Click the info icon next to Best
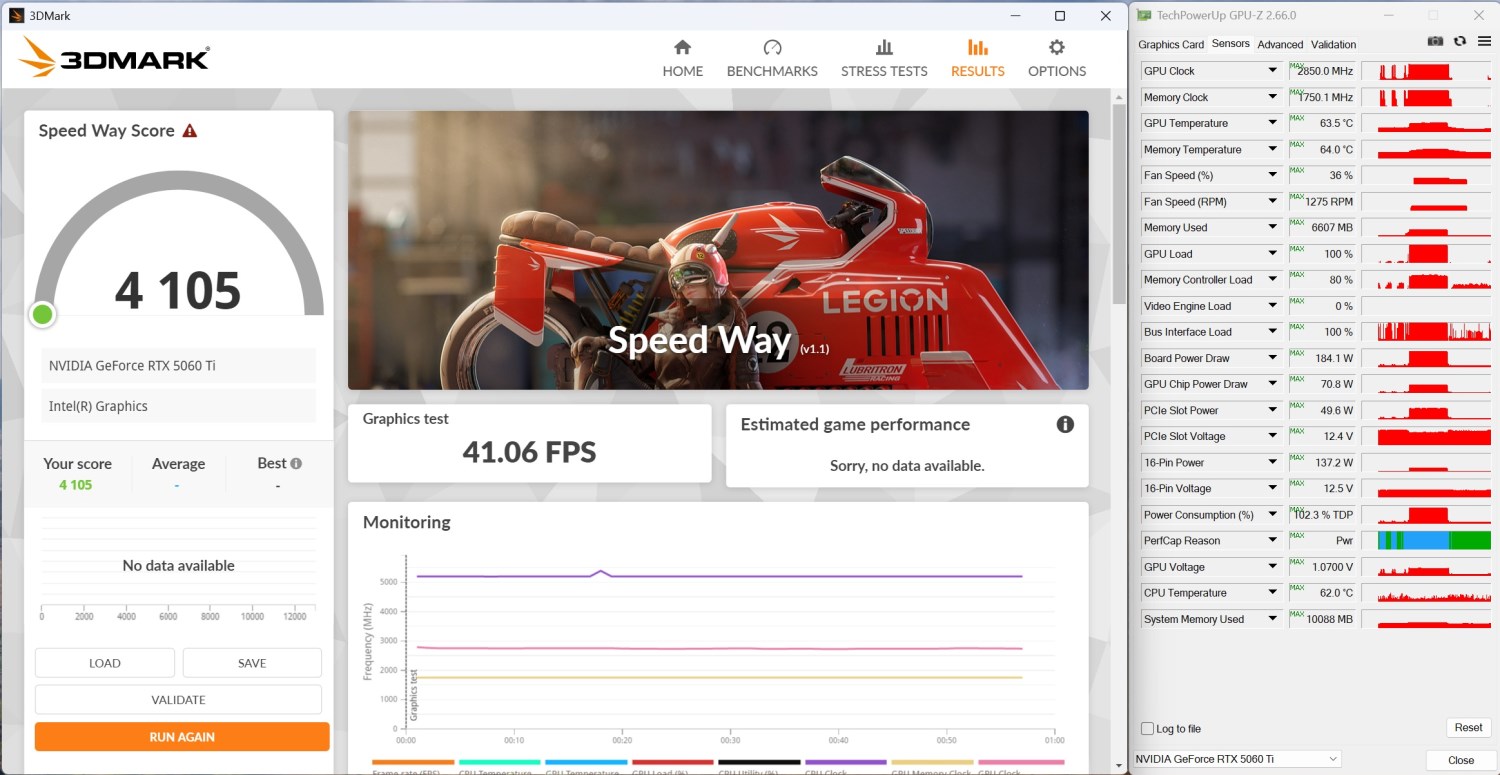Image resolution: width=1500 pixels, height=775 pixels. coord(296,463)
